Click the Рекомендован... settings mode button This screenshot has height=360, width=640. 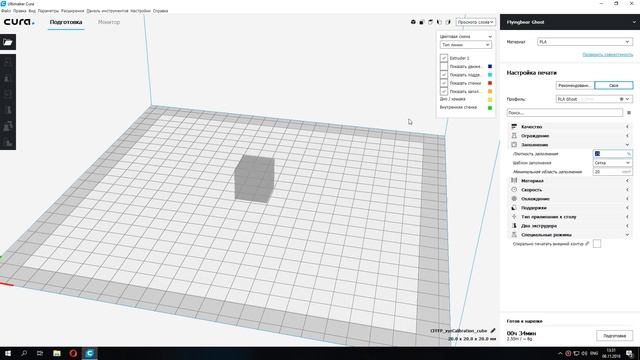[575, 85]
